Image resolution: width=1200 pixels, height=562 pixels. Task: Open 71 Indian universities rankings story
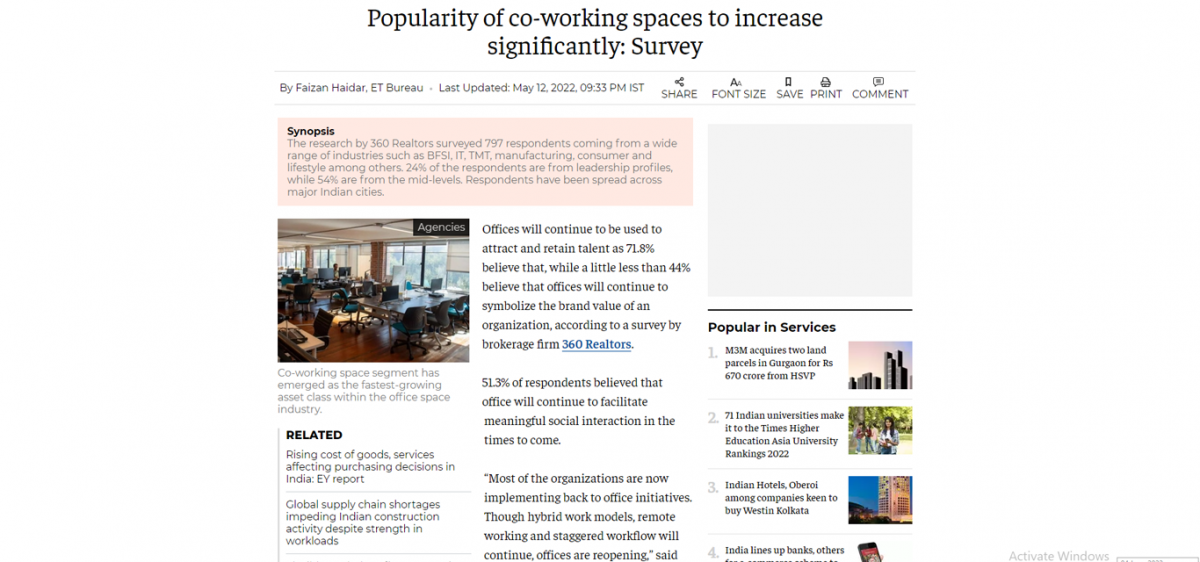784,434
